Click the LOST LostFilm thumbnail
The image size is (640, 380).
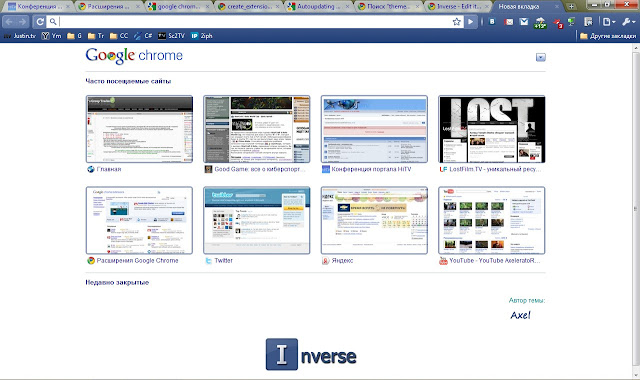point(492,129)
